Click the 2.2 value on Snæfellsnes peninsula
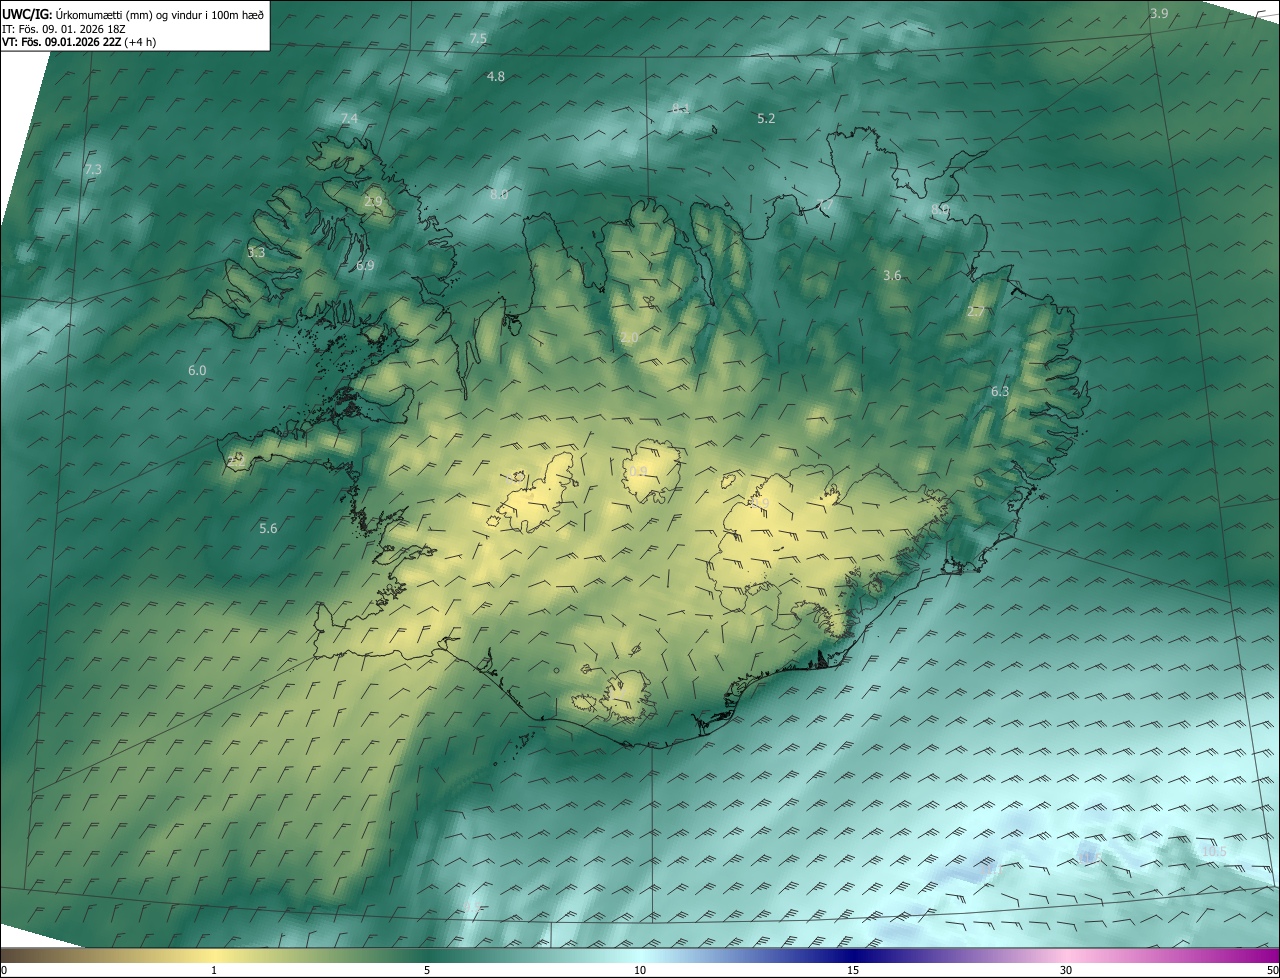The width and height of the screenshot is (1280, 978). point(236,459)
